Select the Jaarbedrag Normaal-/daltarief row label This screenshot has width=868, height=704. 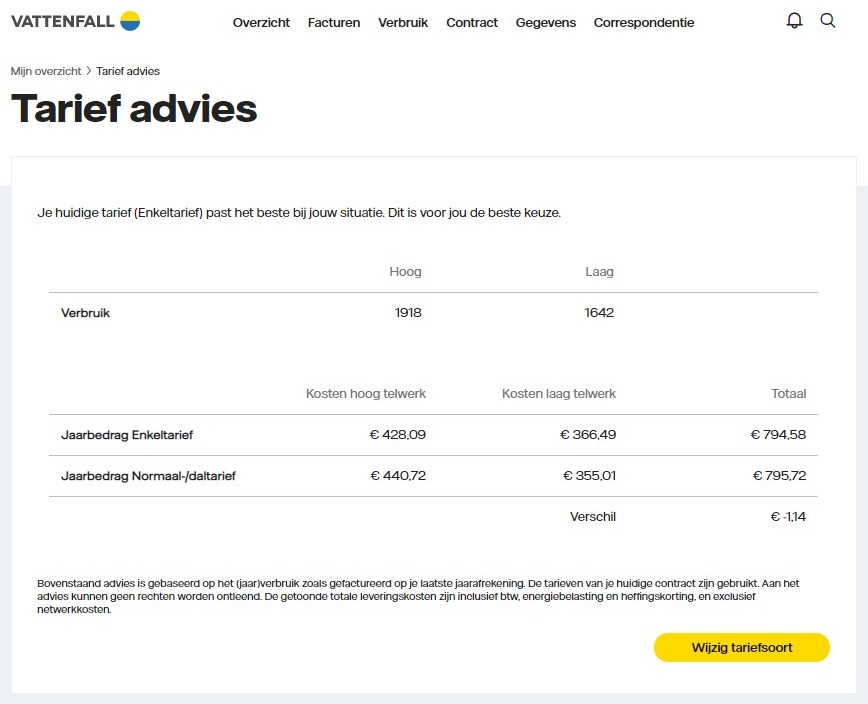pos(148,476)
